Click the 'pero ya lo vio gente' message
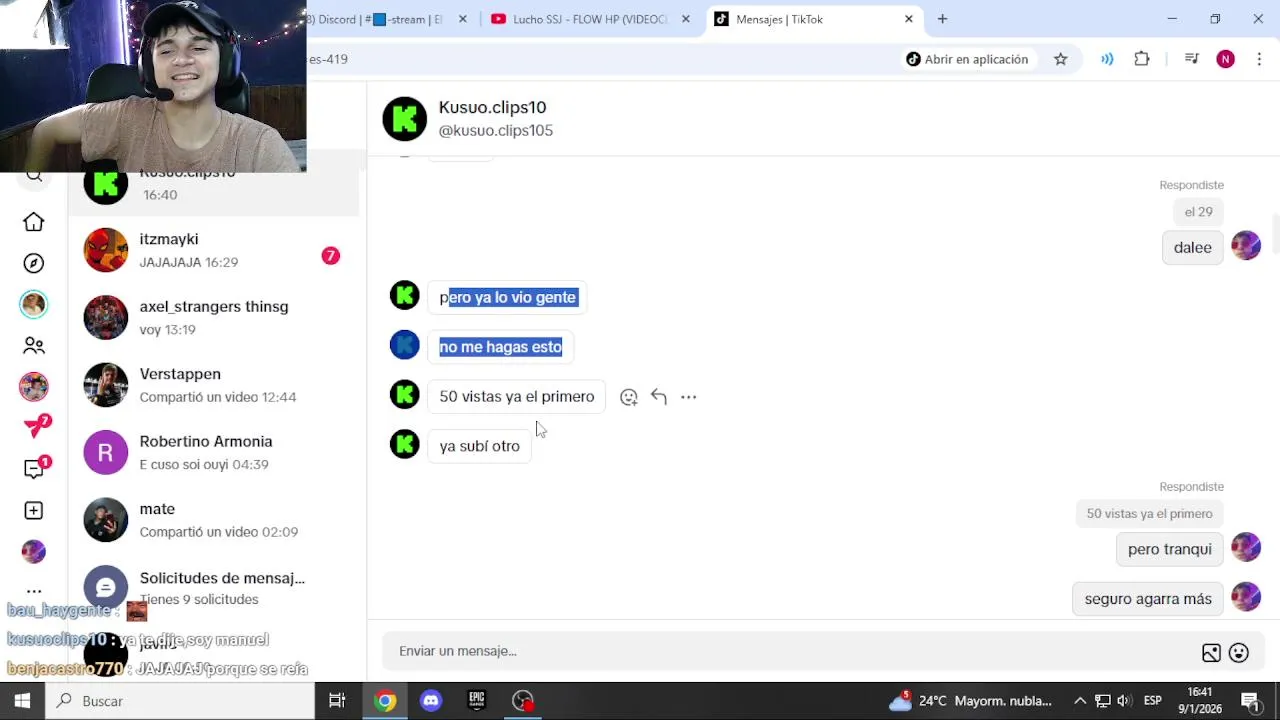This screenshot has height=720, width=1280. tap(508, 297)
